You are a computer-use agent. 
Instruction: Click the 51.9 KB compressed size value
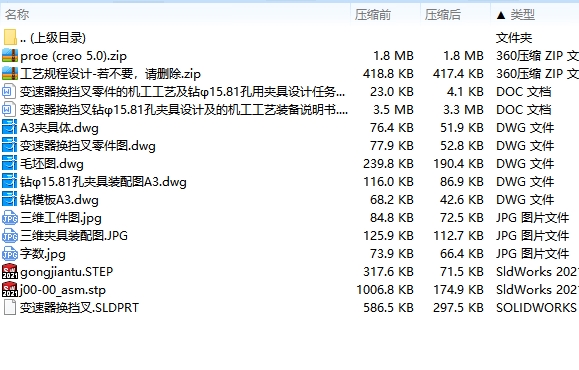pyautogui.click(x=462, y=128)
